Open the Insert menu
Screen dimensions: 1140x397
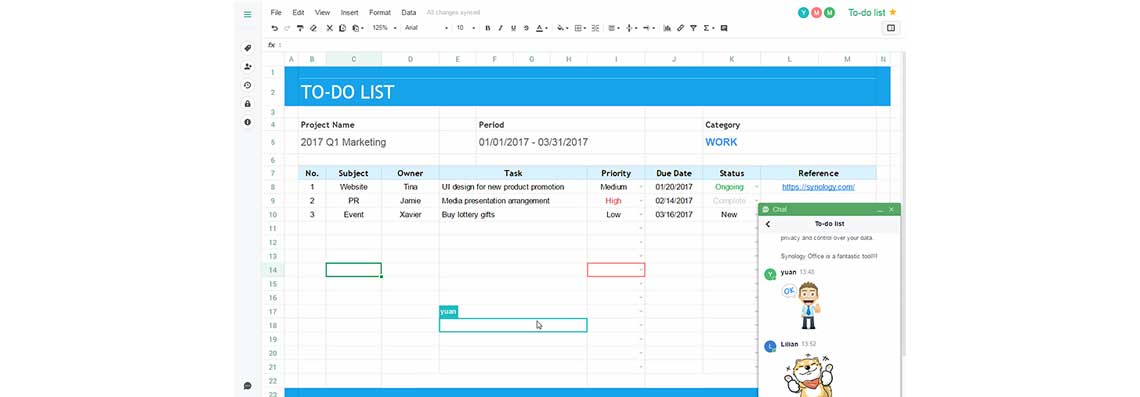(349, 12)
